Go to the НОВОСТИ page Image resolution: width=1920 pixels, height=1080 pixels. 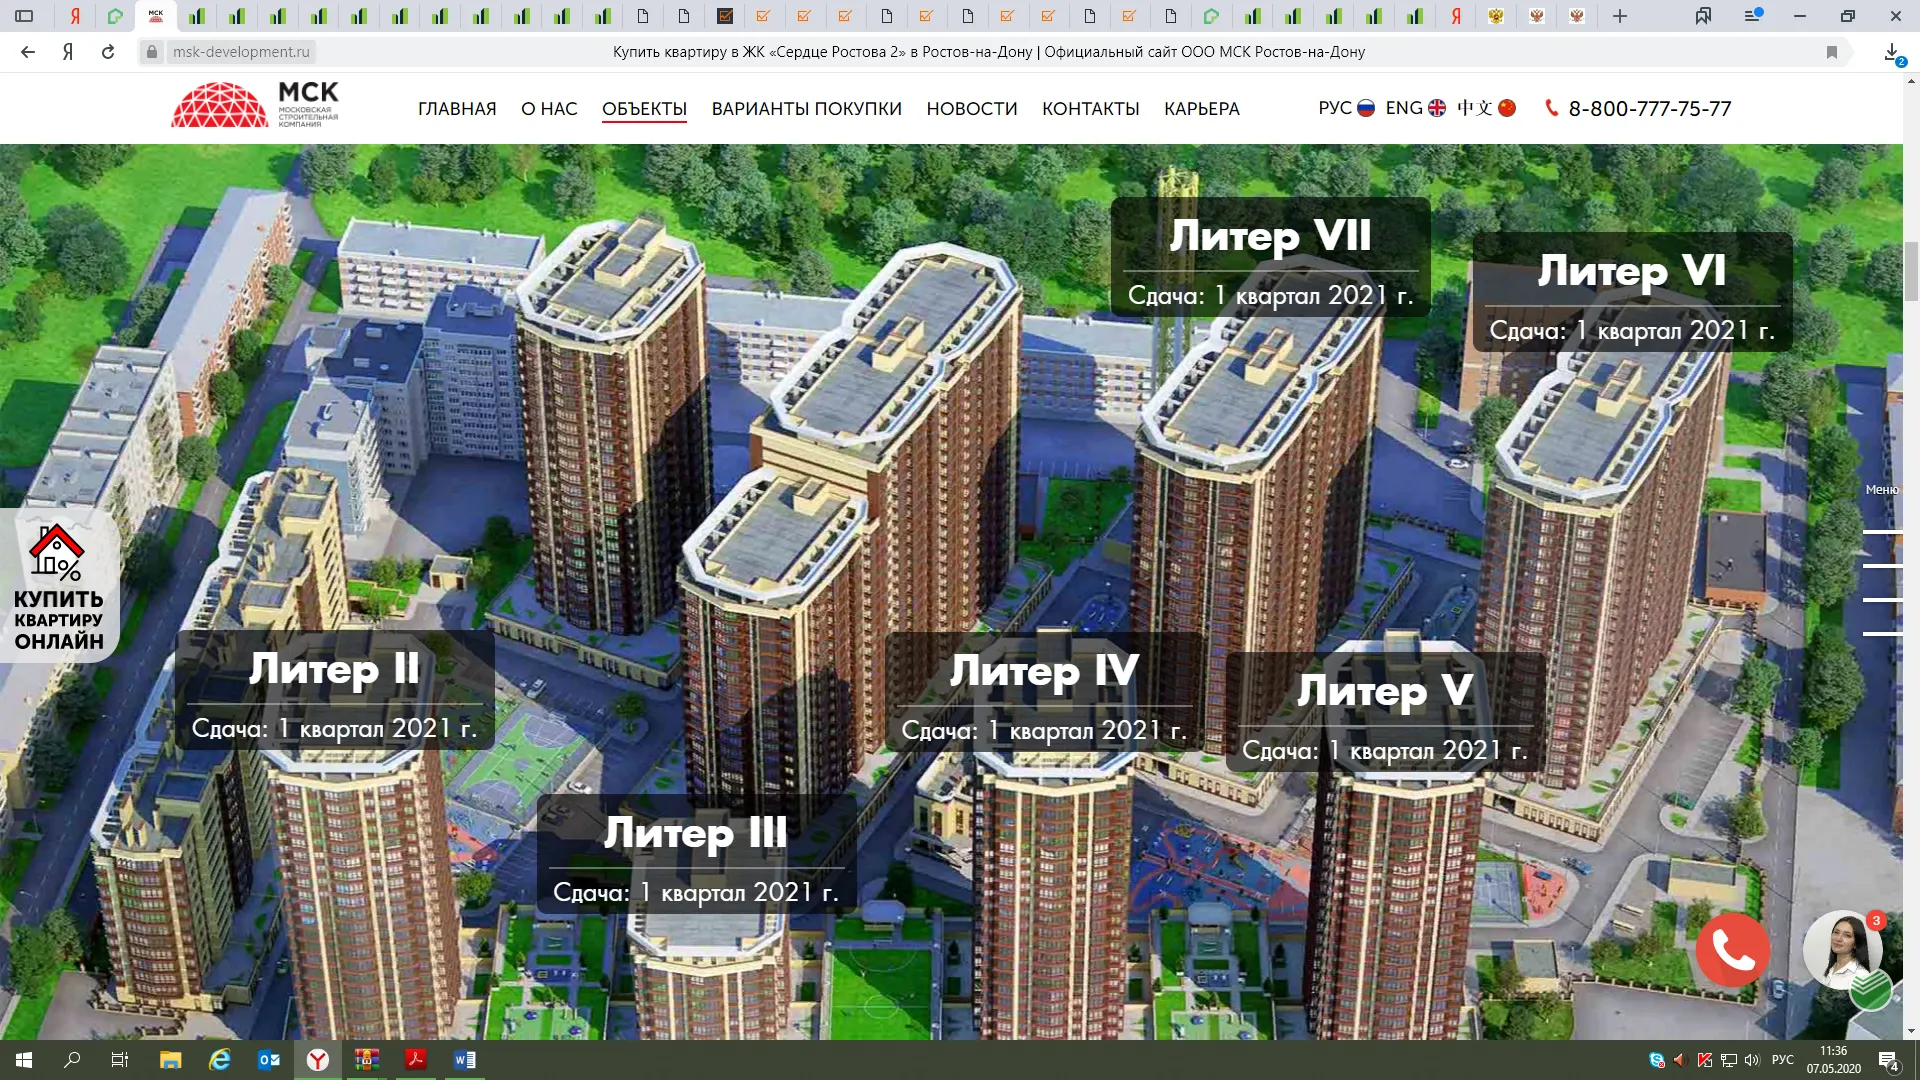pos(971,109)
